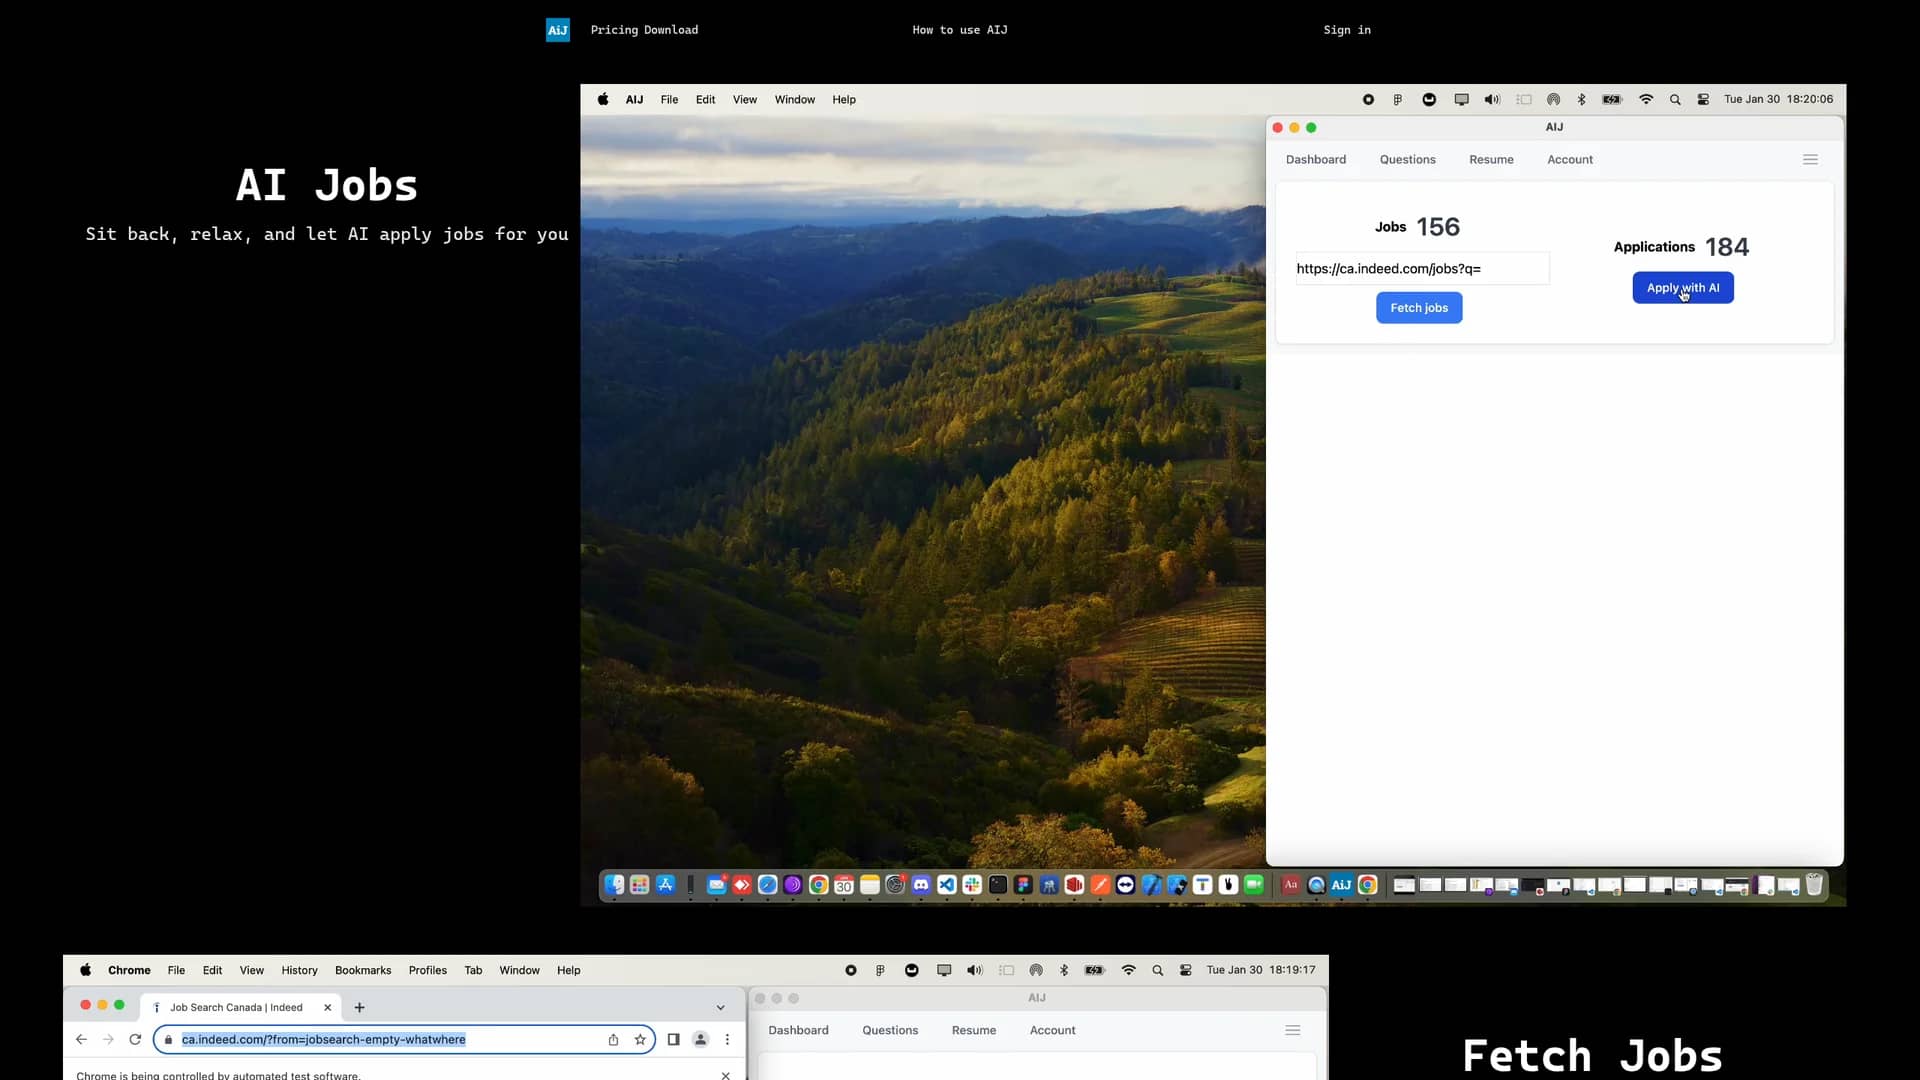Open the Chrome dock icon beside the Calendar
The width and height of the screenshot is (1920, 1080).
819,885
